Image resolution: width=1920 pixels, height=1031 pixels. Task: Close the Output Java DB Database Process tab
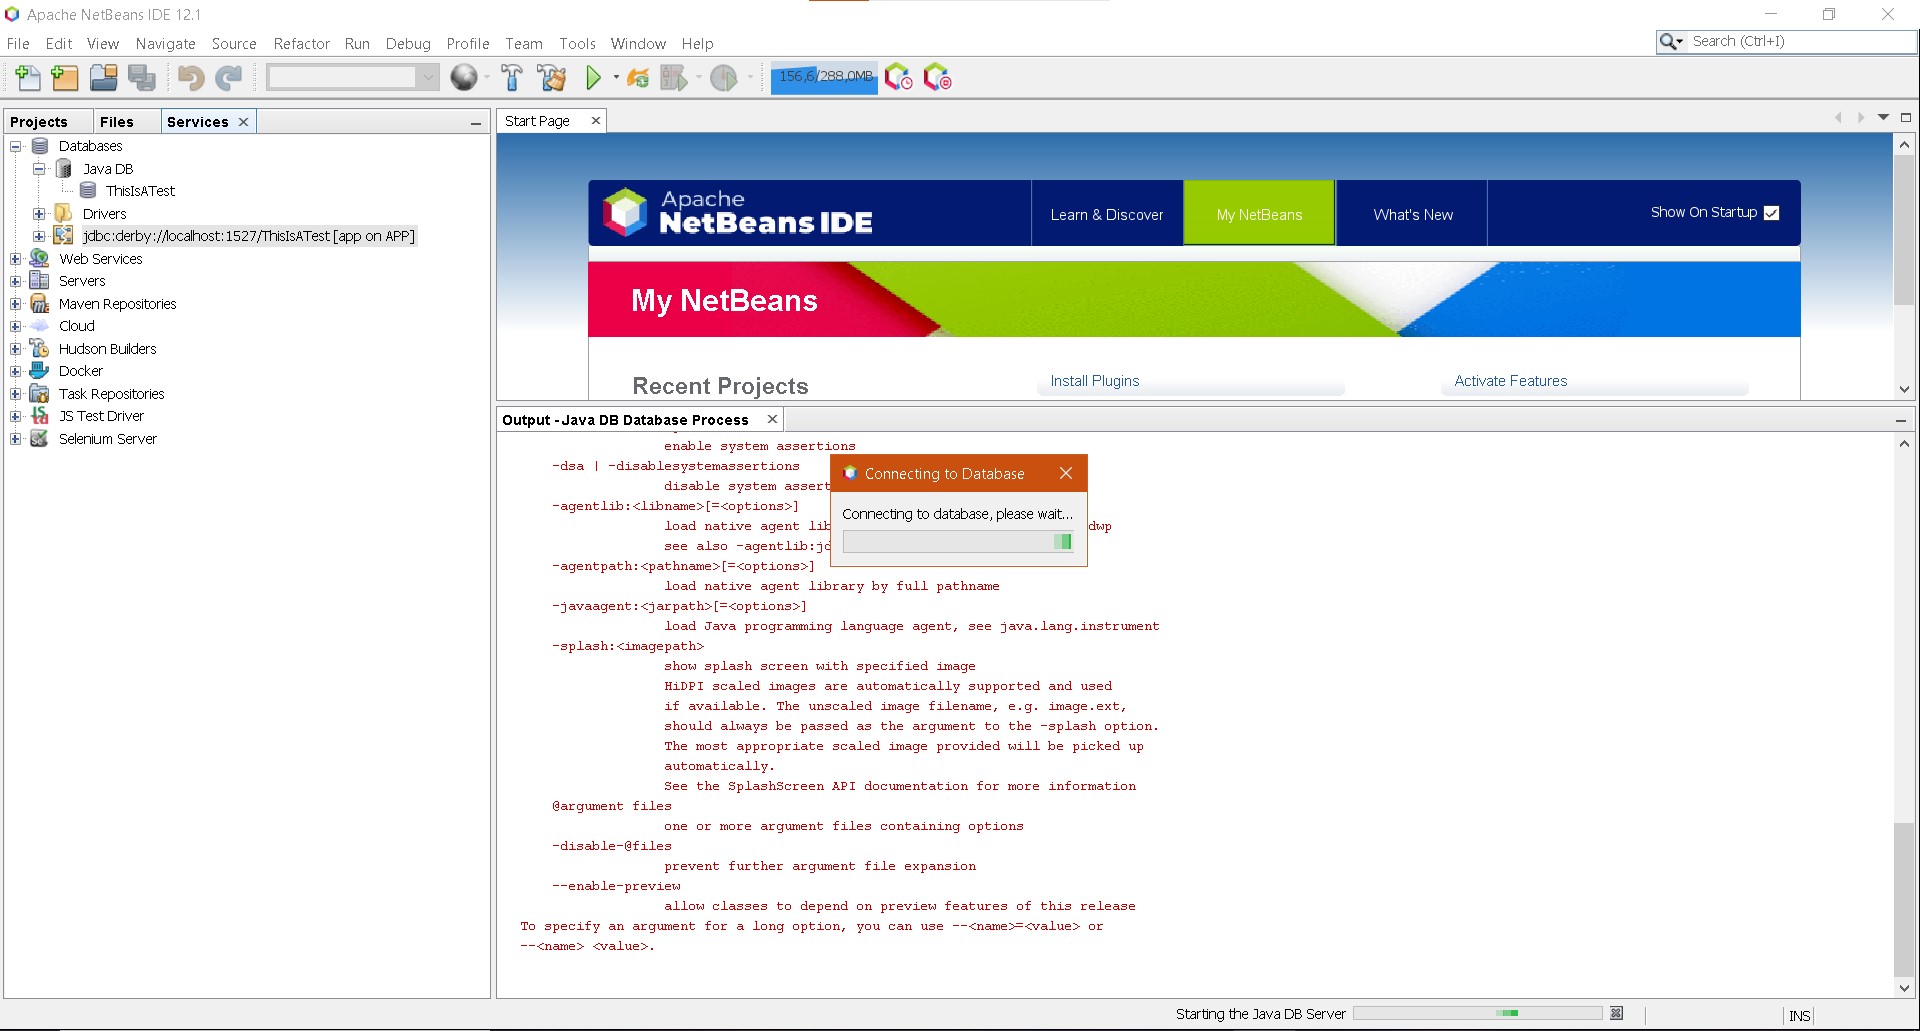(772, 419)
